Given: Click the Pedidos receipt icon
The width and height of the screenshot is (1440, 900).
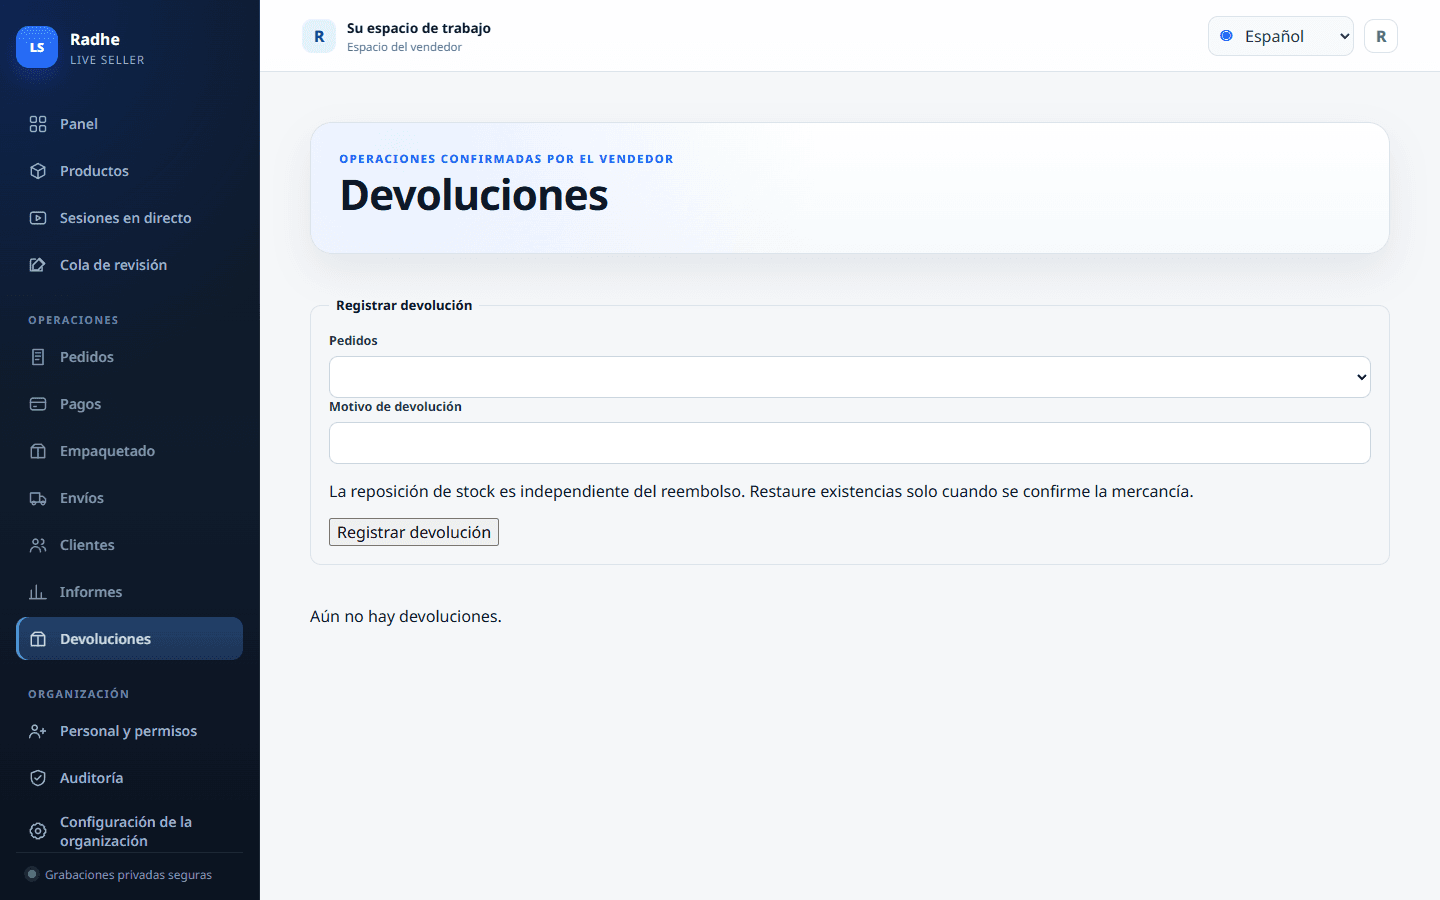Looking at the screenshot, I should click(38, 357).
